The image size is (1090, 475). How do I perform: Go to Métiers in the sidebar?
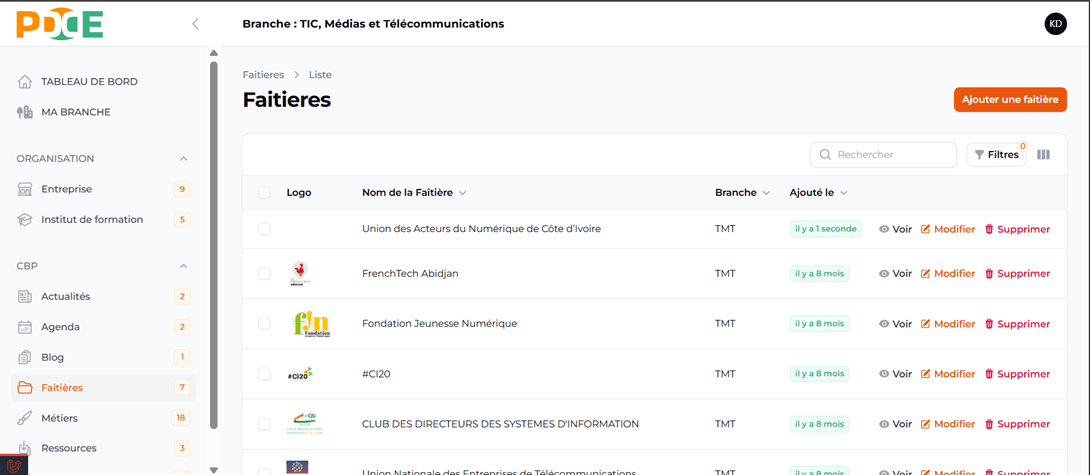tap(59, 418)
